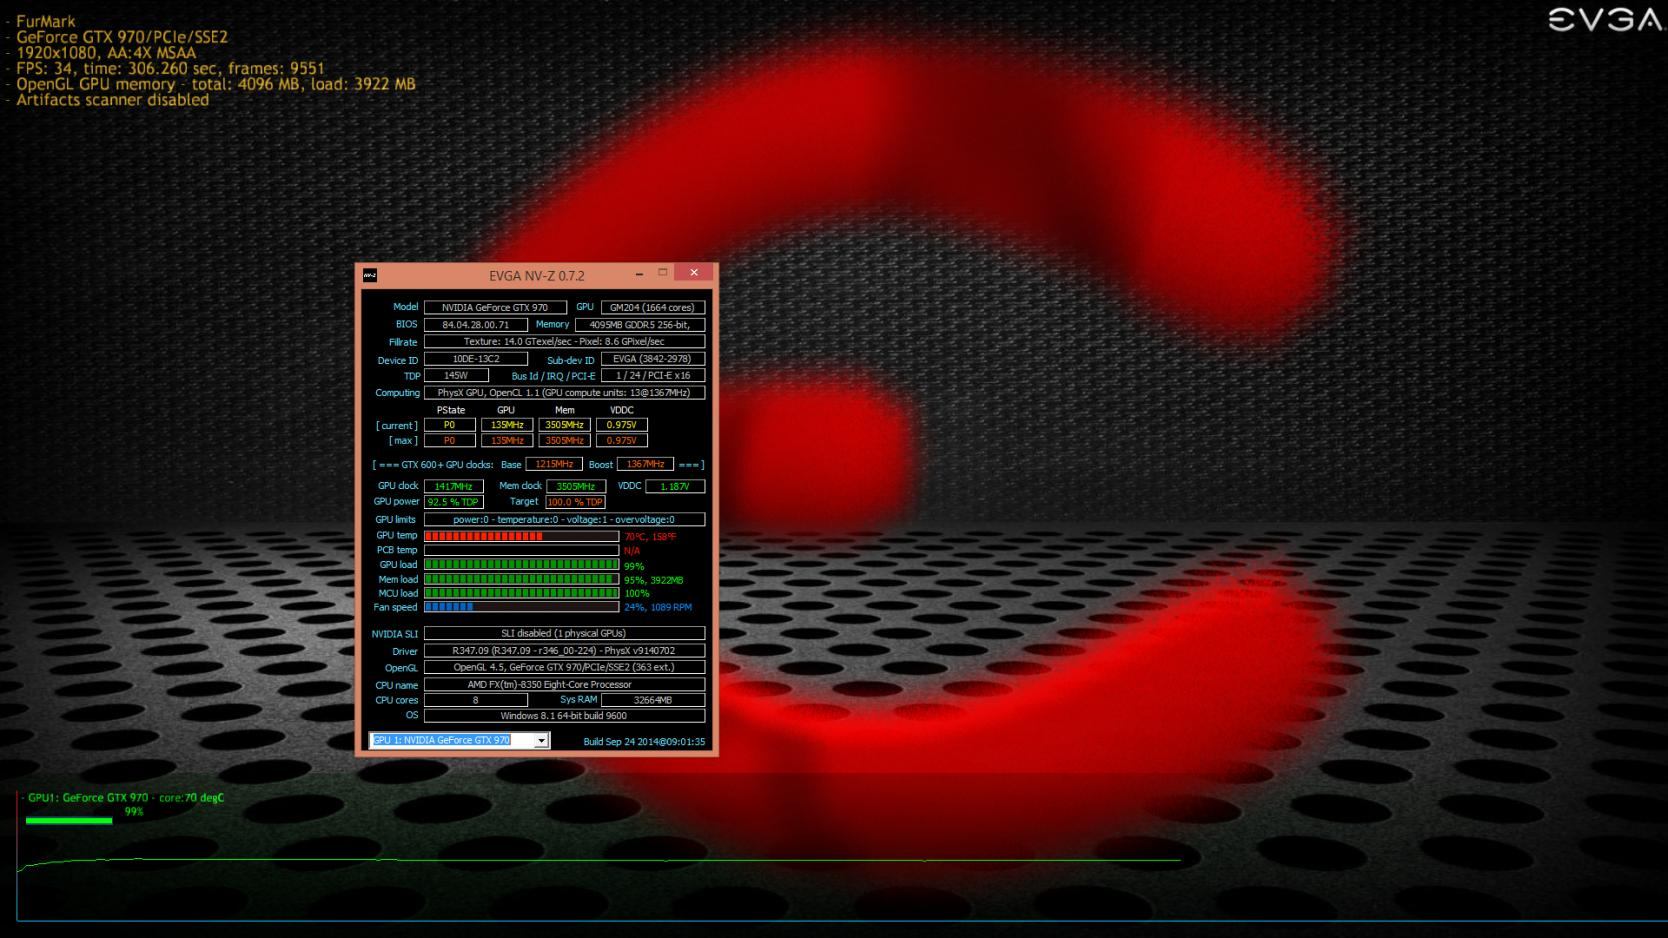Click OS Windows 8.1 64-bit build 9600 field
Screen dimensions: 1668x938
pos(564,716)
